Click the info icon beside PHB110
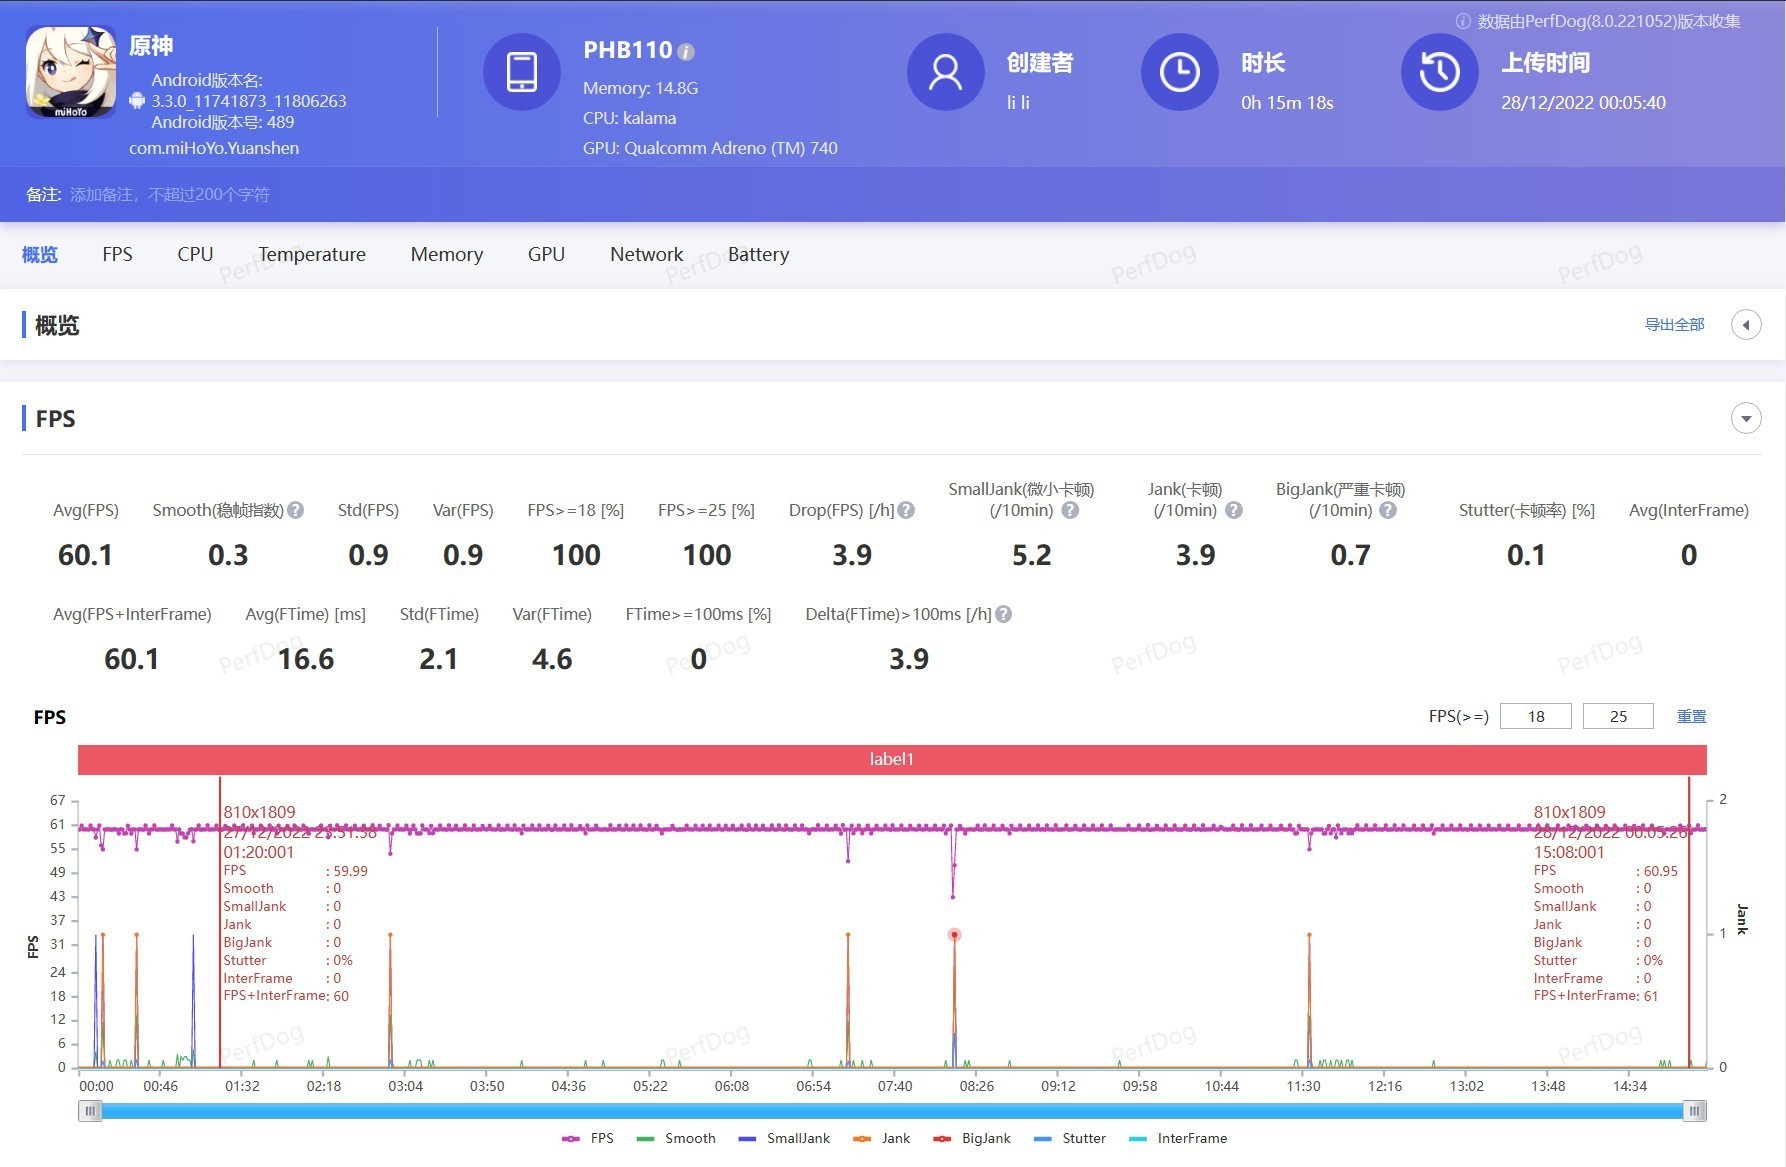 pyautogui.click(x=686, y=52)
